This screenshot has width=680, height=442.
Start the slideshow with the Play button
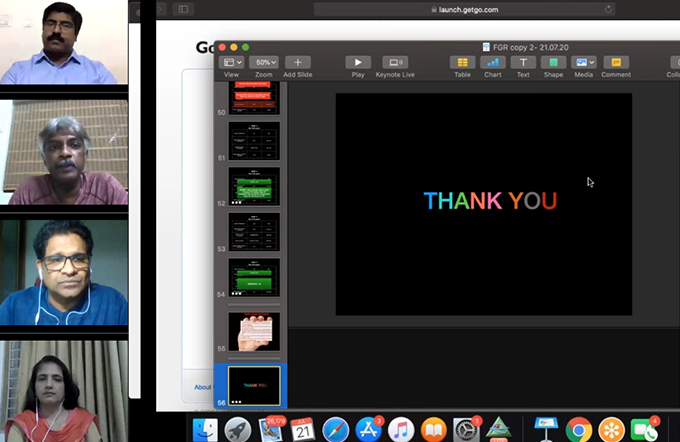[x=358, y=62]
